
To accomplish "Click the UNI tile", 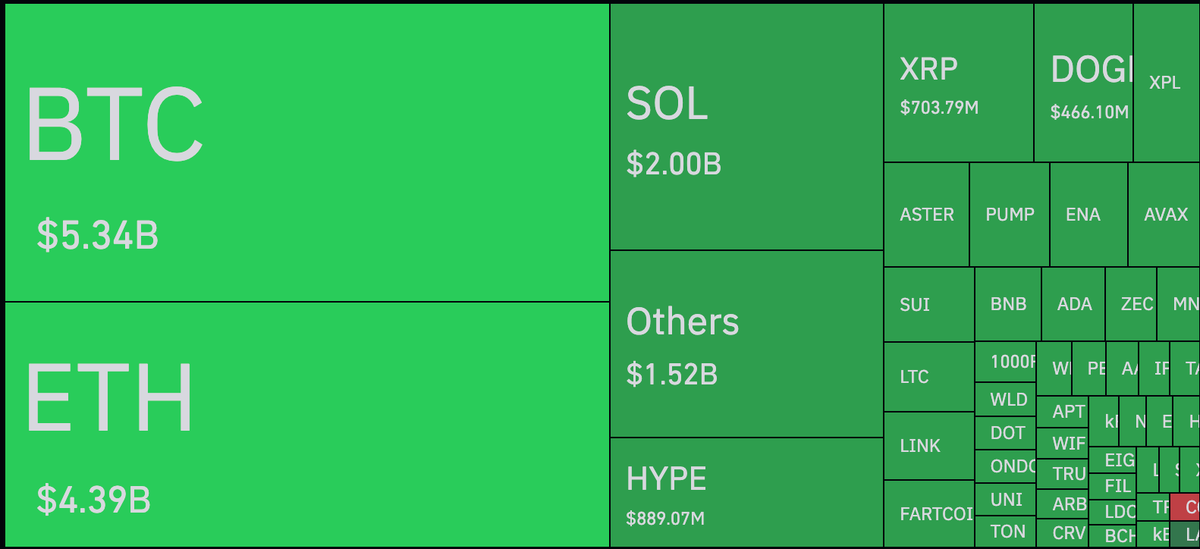I will tap(1006, 499).
